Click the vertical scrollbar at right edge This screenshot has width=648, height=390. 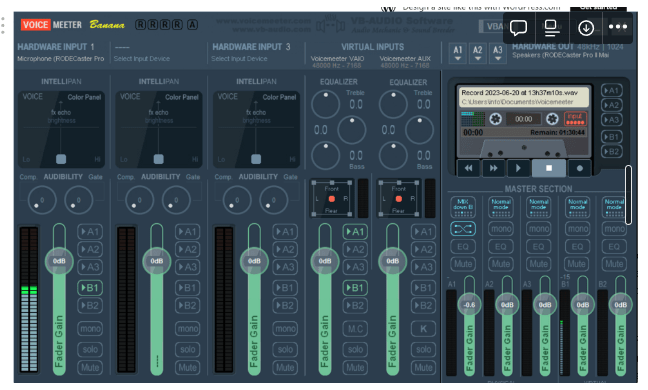tap(628, 195)
